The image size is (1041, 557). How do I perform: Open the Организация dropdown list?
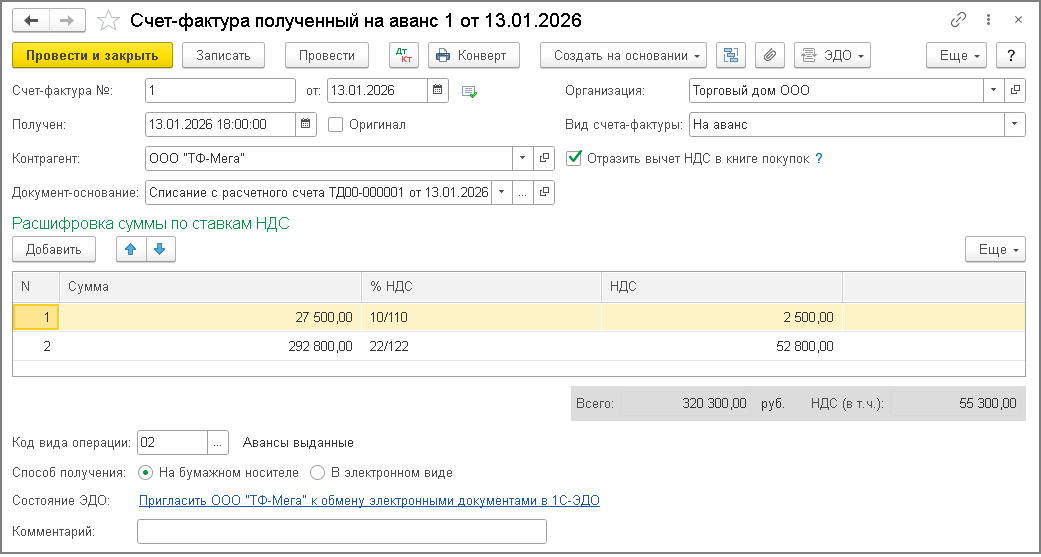pos(994,91)
